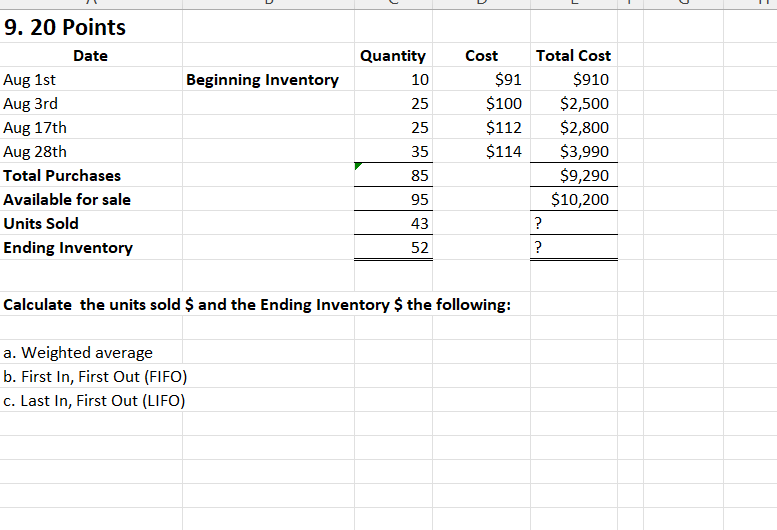777x530 pixels.
Task: Select the $10,200 available cost cell
Action: [x=573, y=199]
